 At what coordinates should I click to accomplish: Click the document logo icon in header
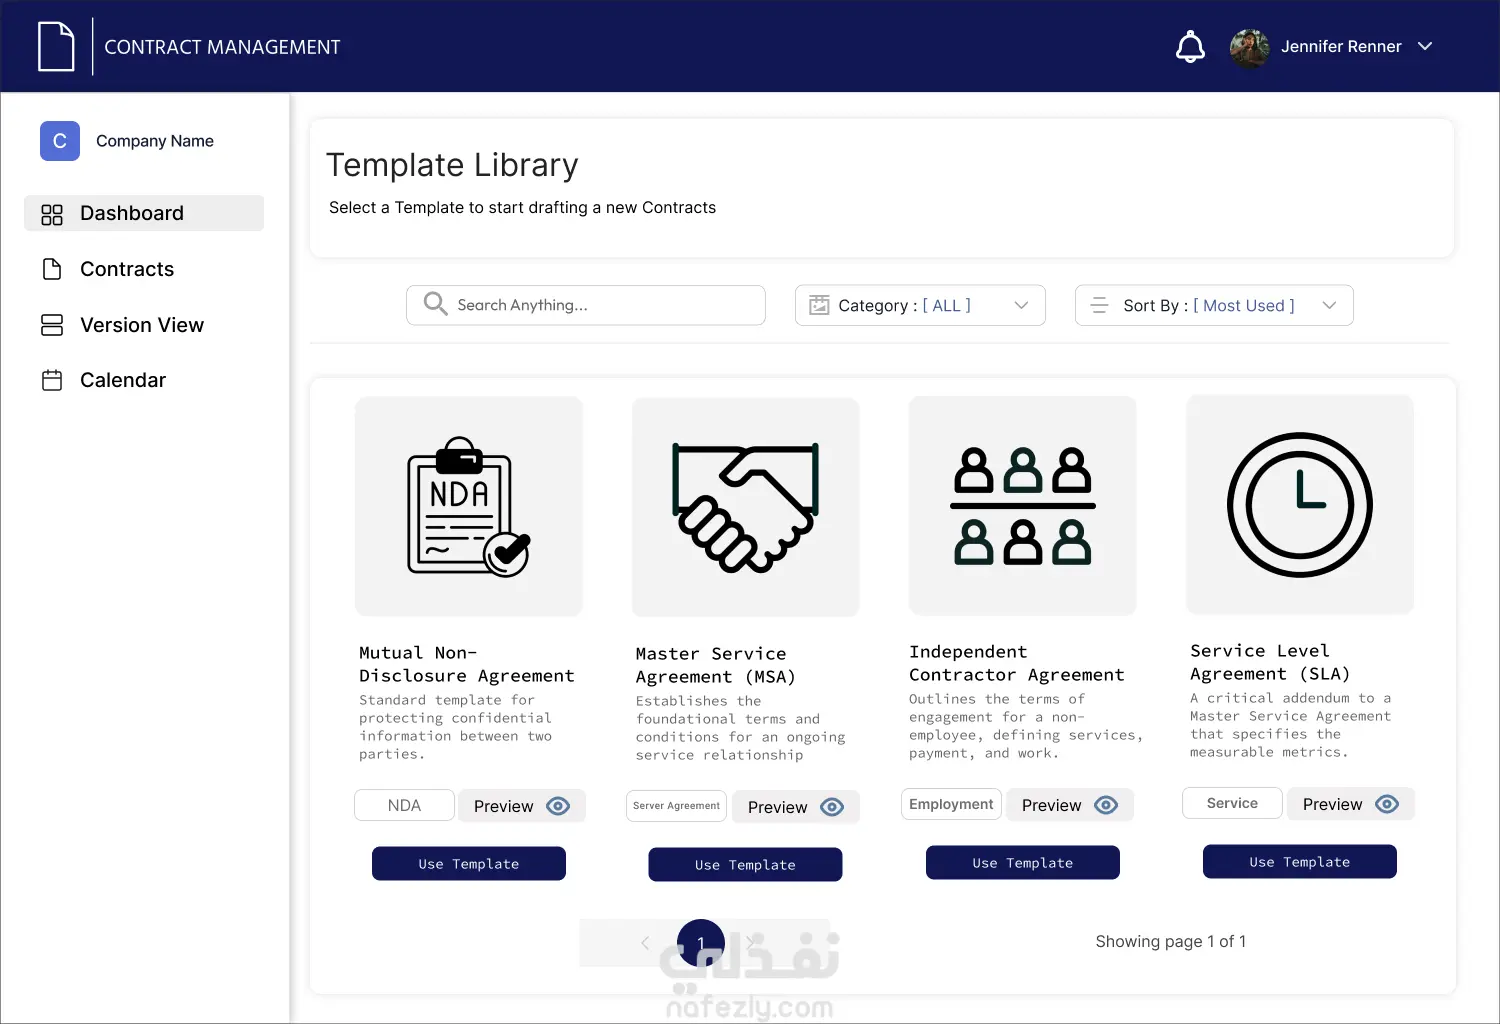coord(56,47)
